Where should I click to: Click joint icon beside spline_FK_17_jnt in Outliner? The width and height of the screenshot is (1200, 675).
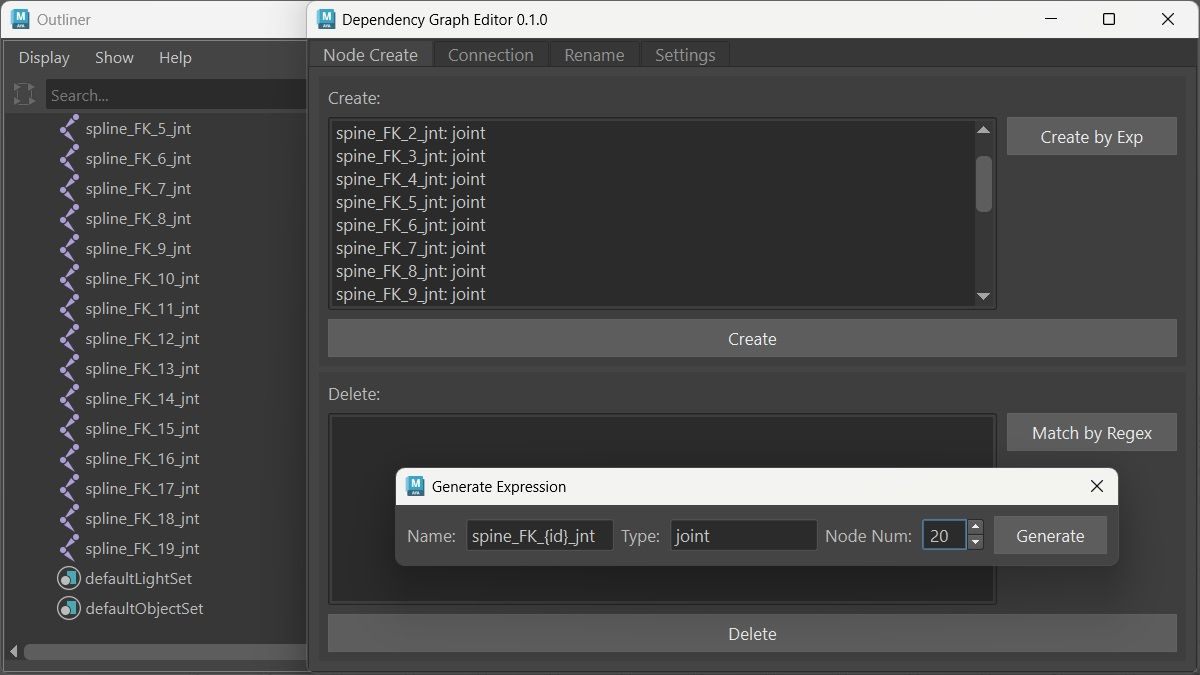69,488
